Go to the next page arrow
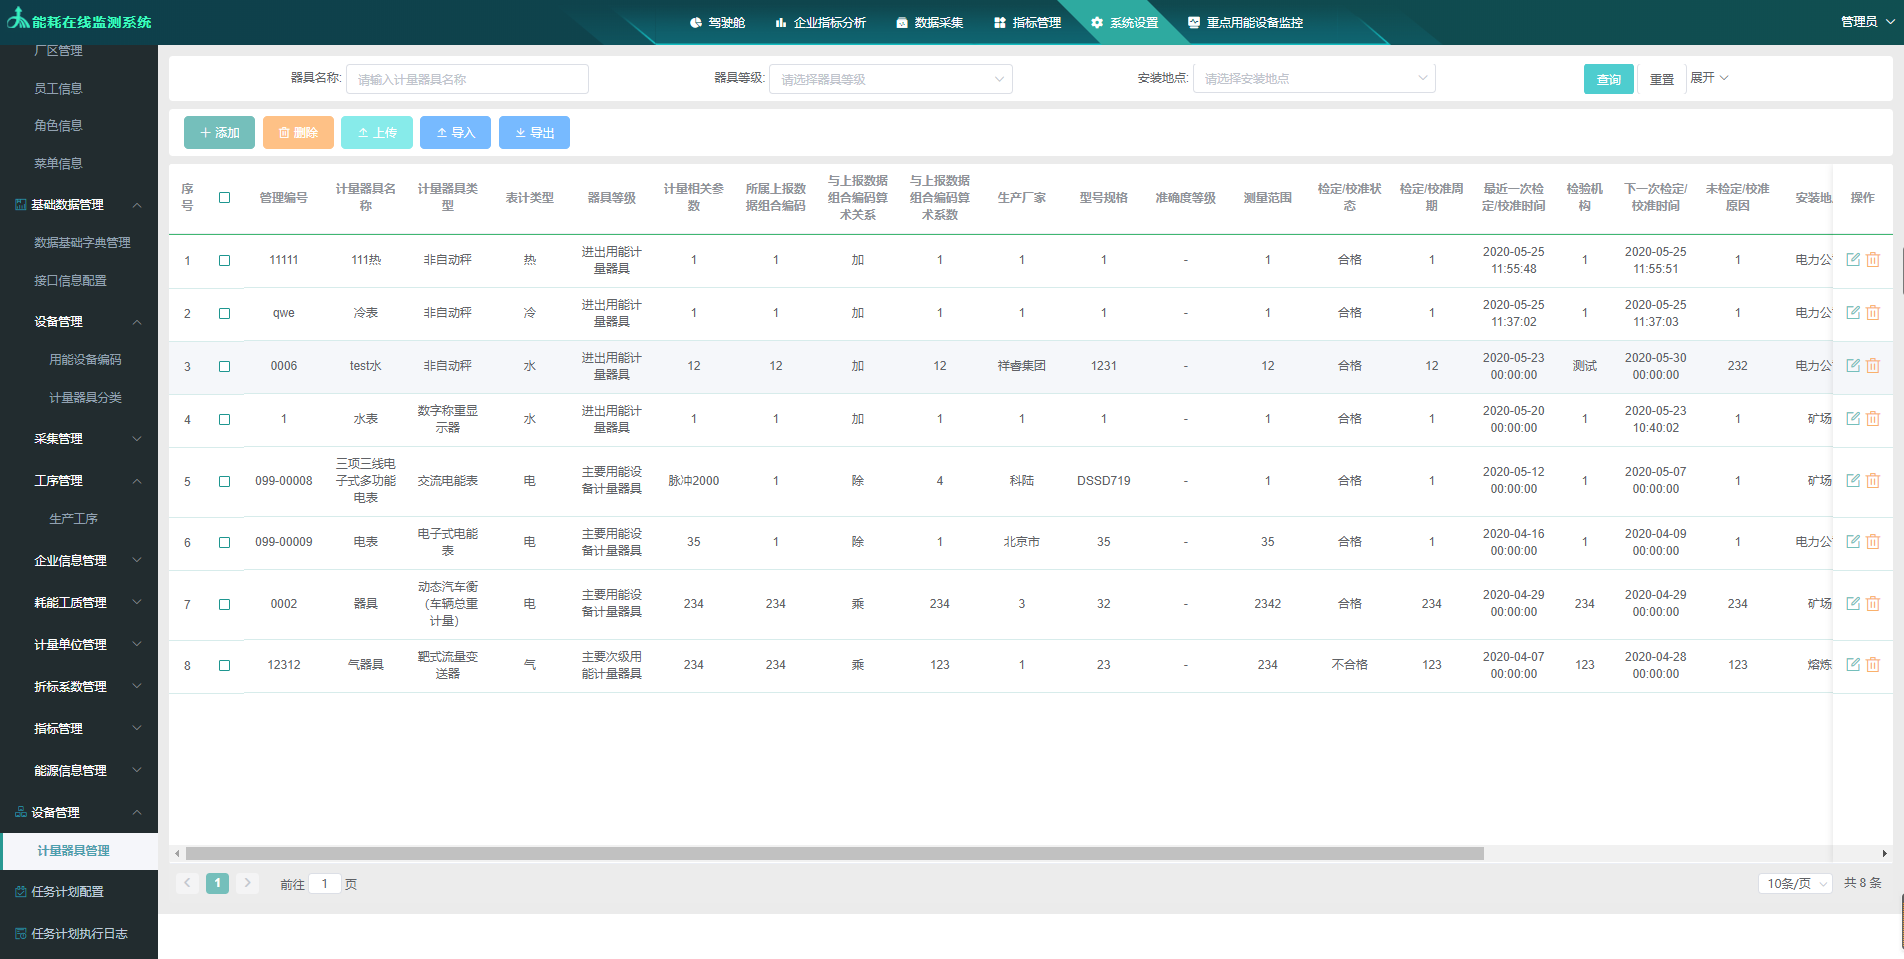 tap(248, 883)
